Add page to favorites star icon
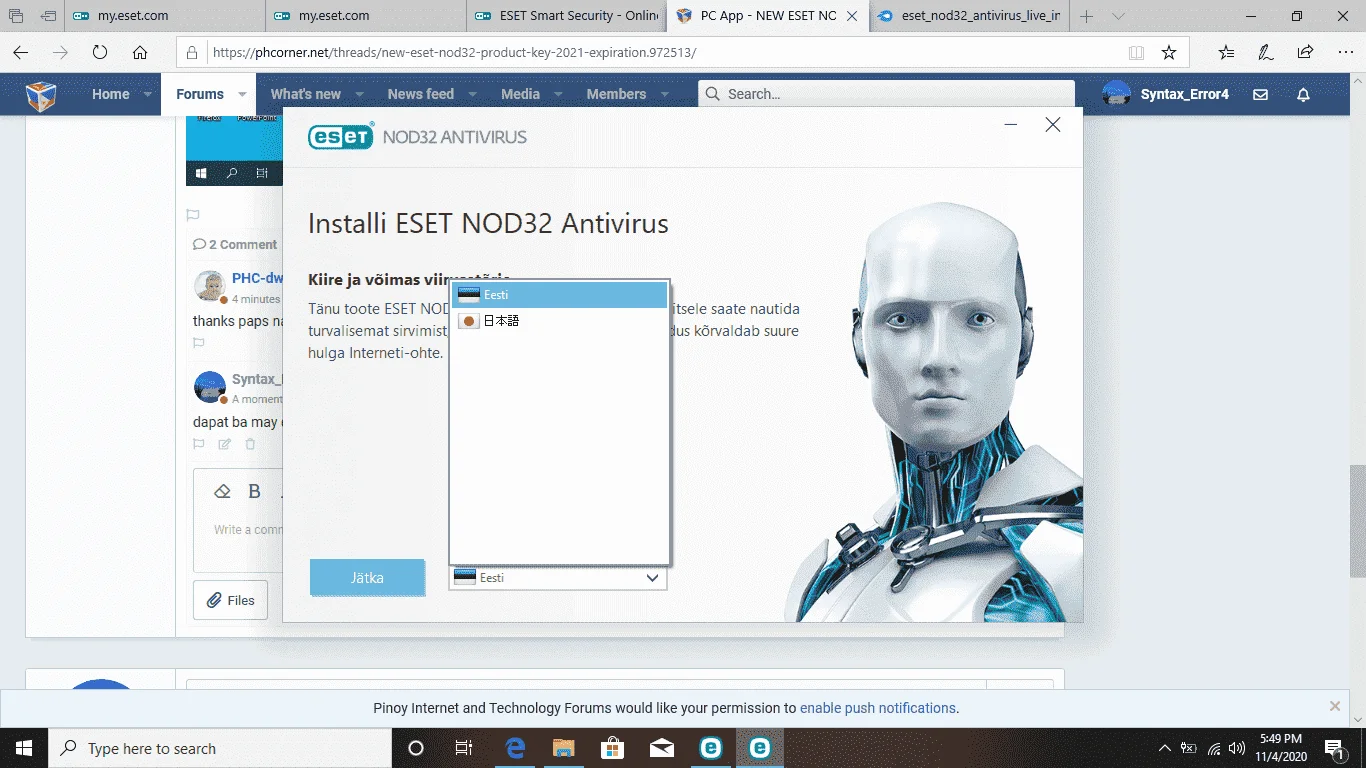The width and height of the screenshot is (1366, 768). point(1168,53)
